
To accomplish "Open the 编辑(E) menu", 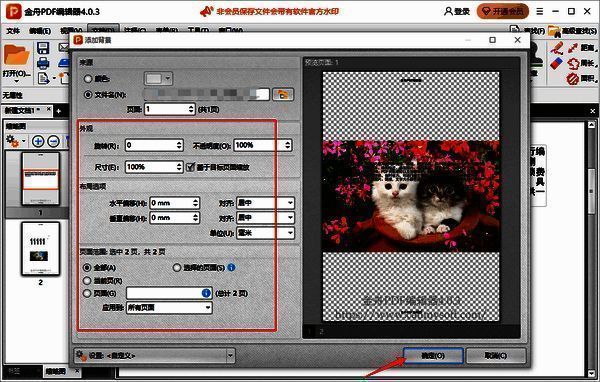I will click(40, 31).
